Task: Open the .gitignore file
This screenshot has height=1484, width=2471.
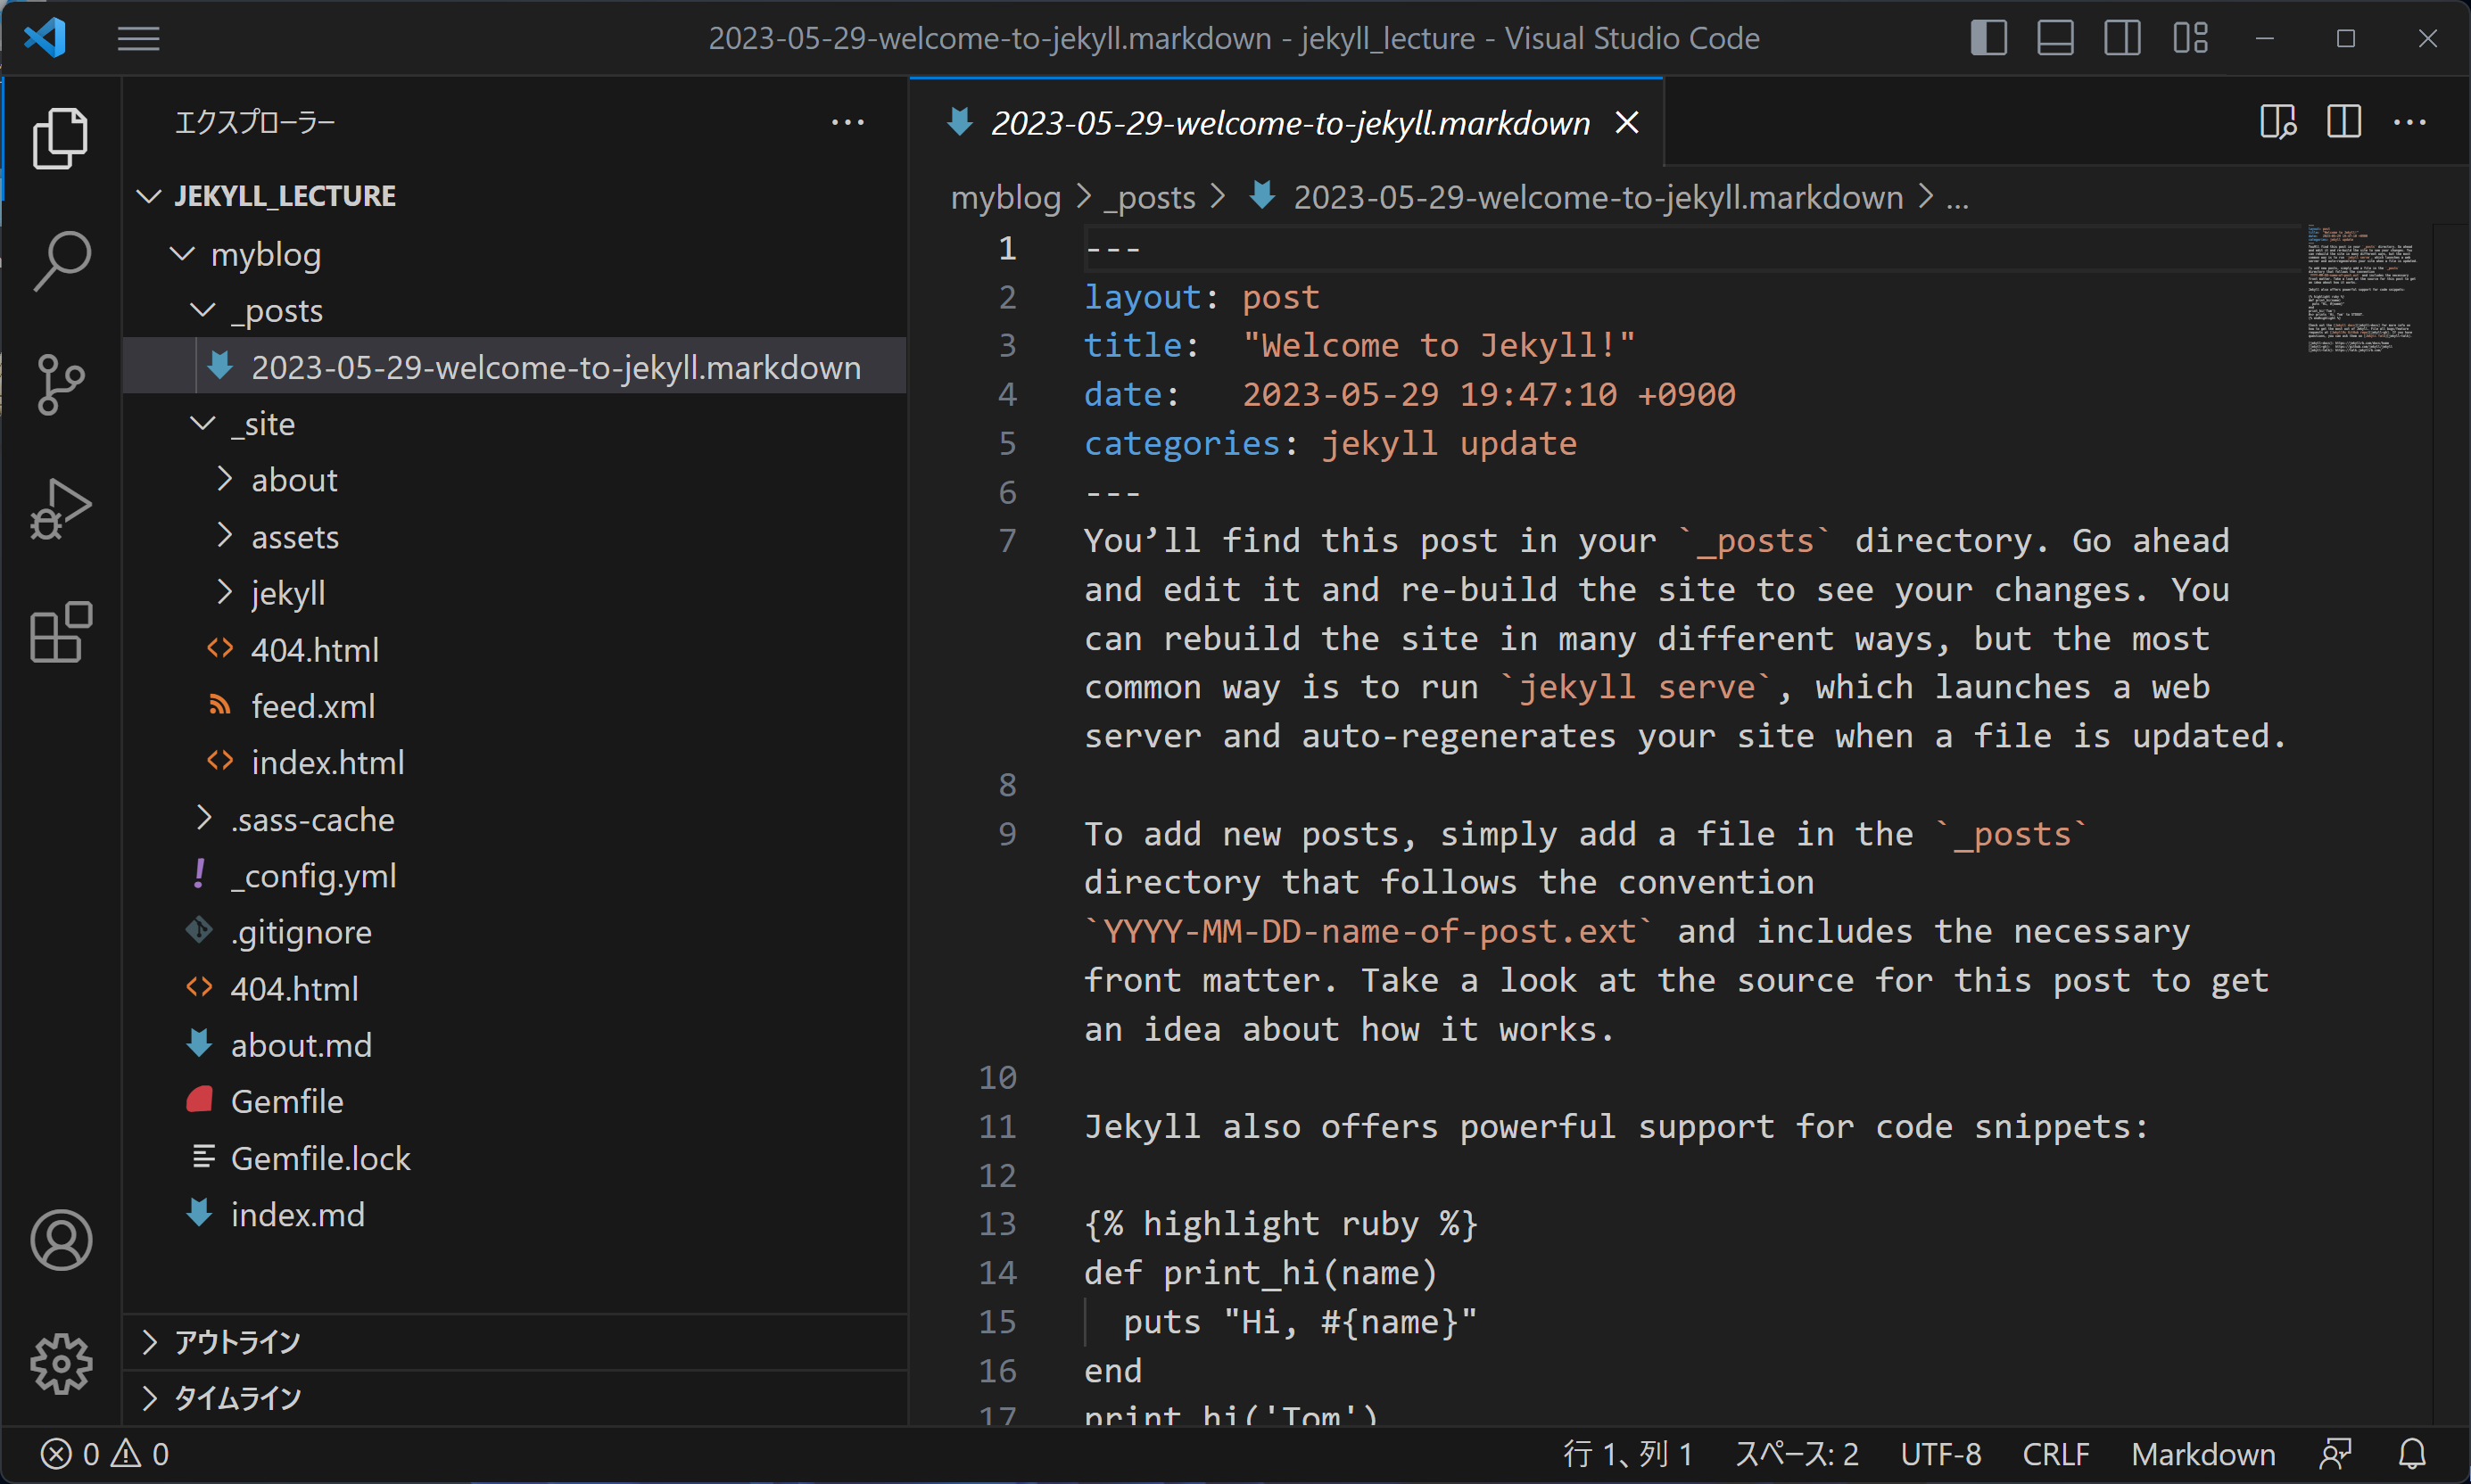Action: pos(515,932)
